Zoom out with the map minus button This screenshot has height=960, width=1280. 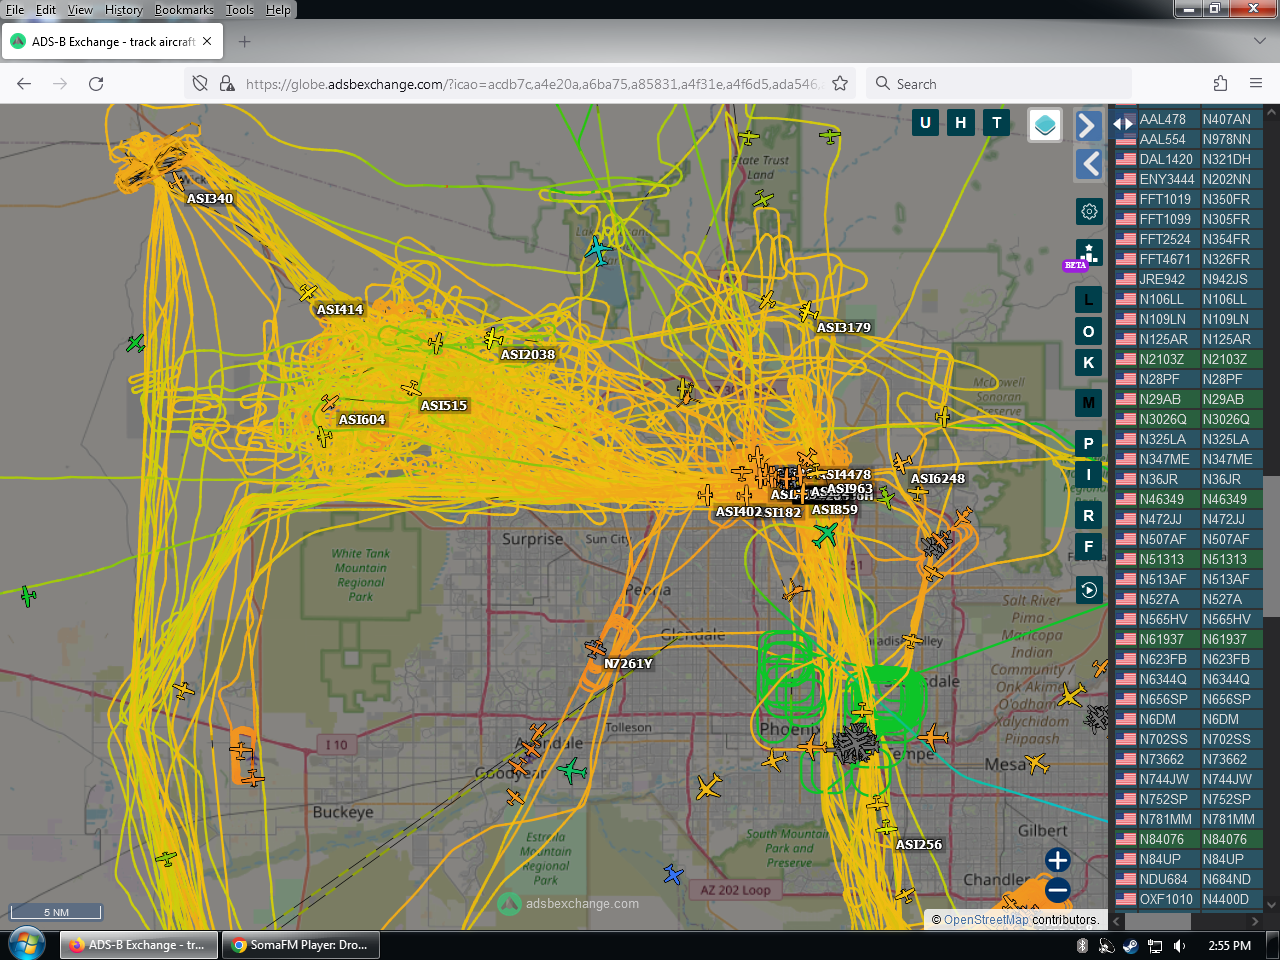point(1057,889)
